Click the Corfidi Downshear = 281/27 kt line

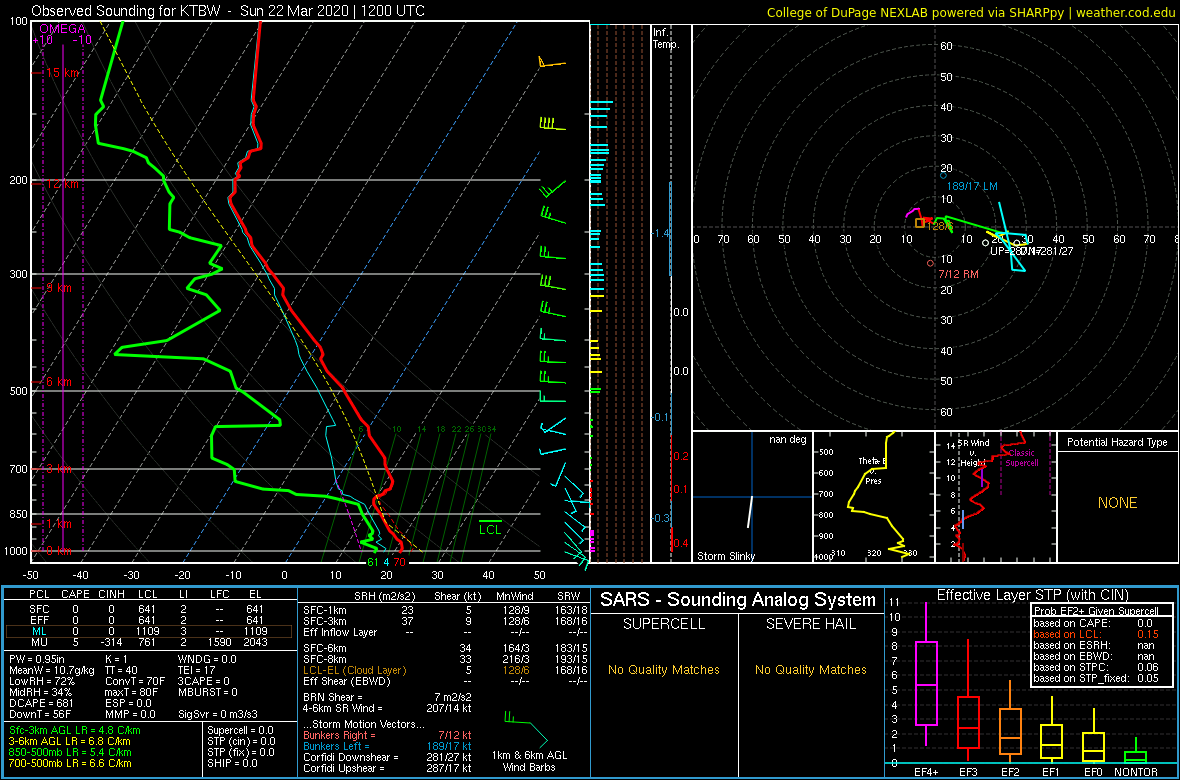pos(387,757)
